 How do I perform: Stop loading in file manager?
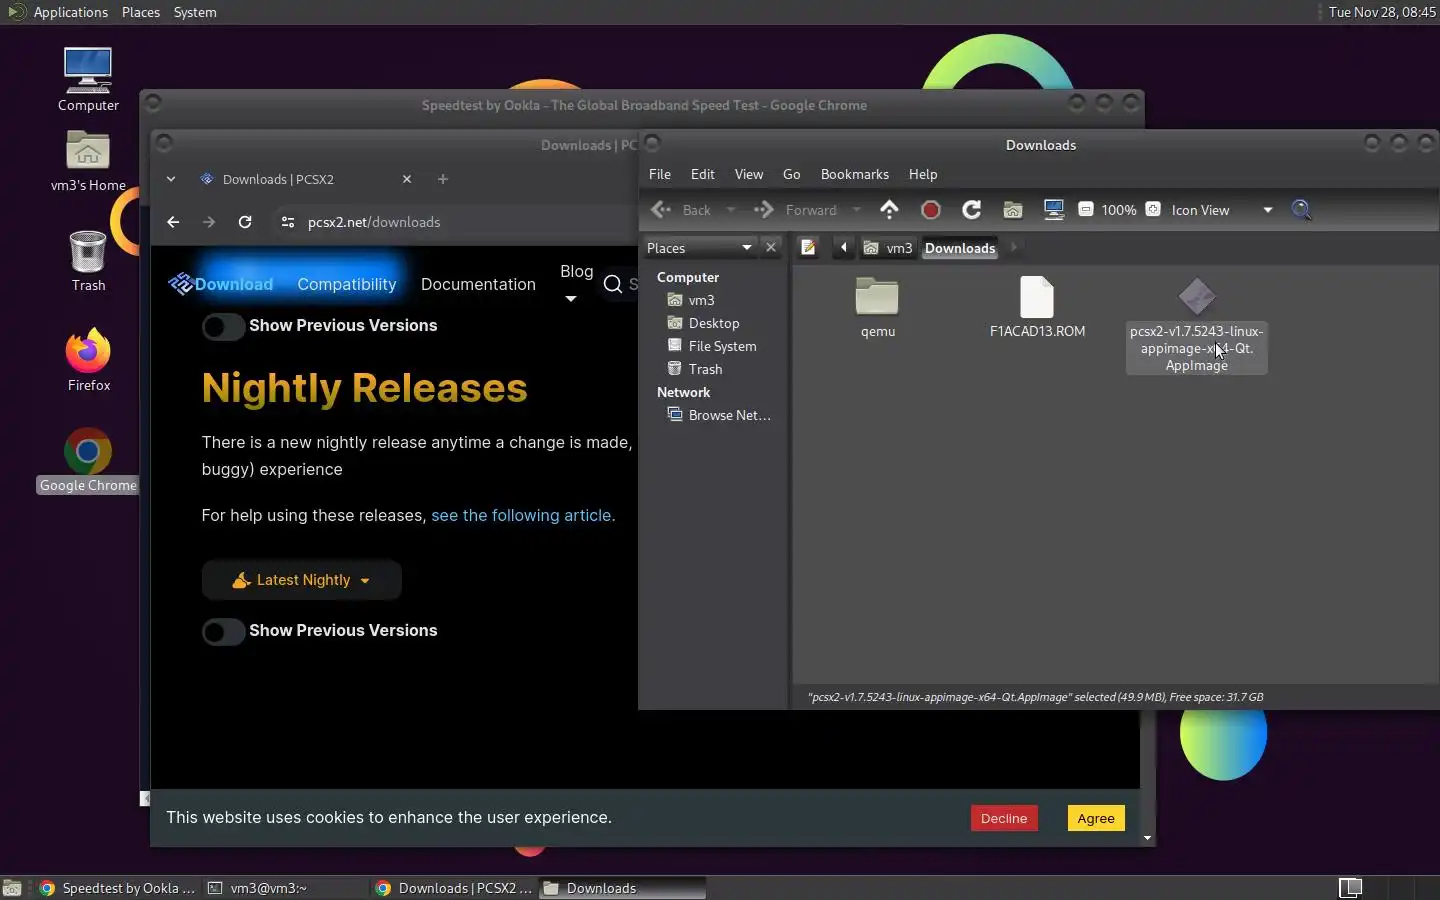pyautogui.click(x=930, y=209)
